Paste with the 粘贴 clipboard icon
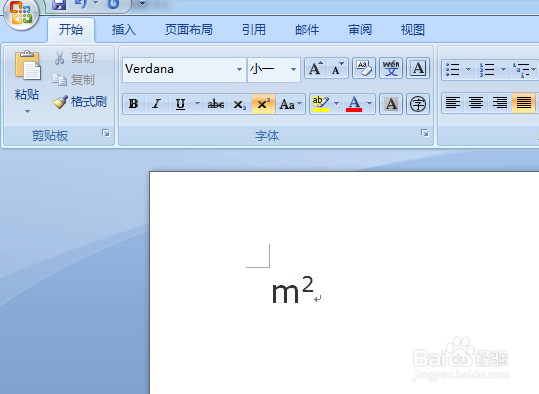Image resolution: width=539 pixels, height=394 pixels. click(28, 65)
